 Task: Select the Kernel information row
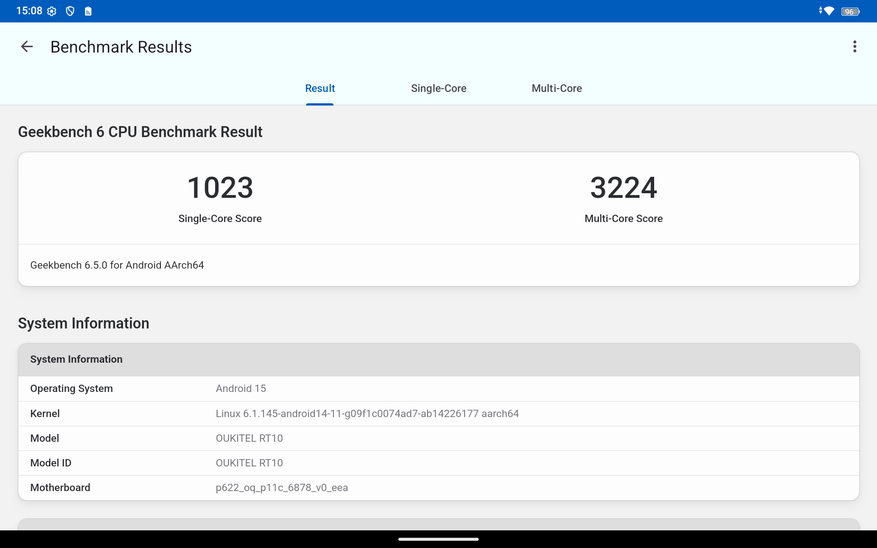[x=438, y=413]
